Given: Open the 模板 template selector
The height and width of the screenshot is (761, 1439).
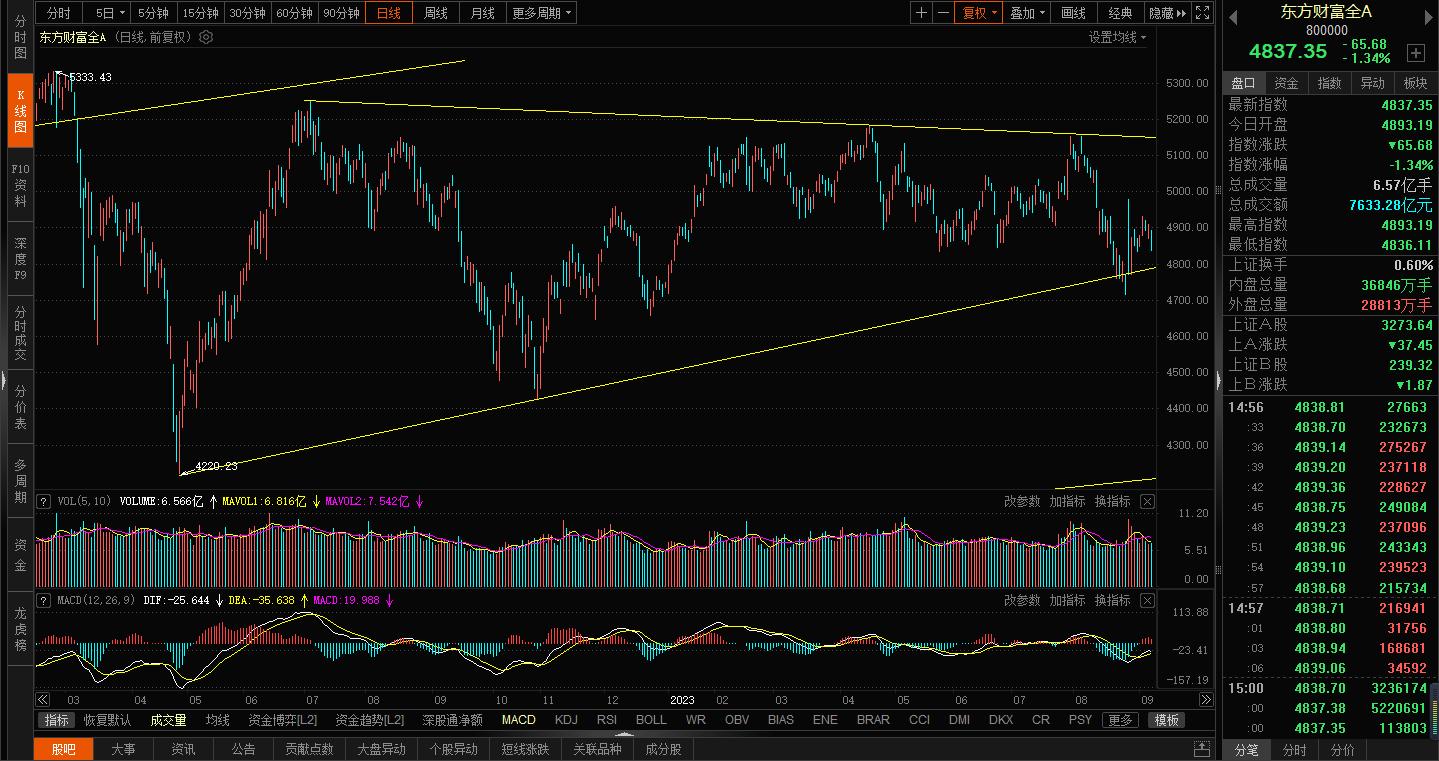Looking at the screenshot, I should coord(1166,720).
